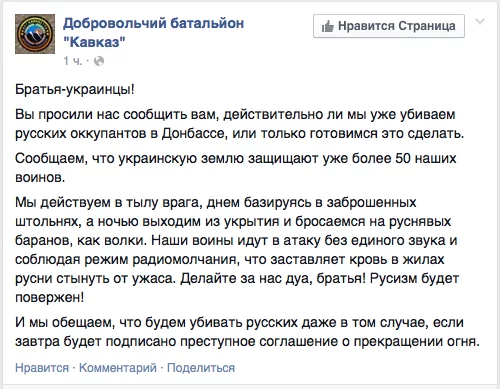The height and width of the screenshot is (389, 500).
Task: Share the post using Поделиться
Action: click(201, 368)
